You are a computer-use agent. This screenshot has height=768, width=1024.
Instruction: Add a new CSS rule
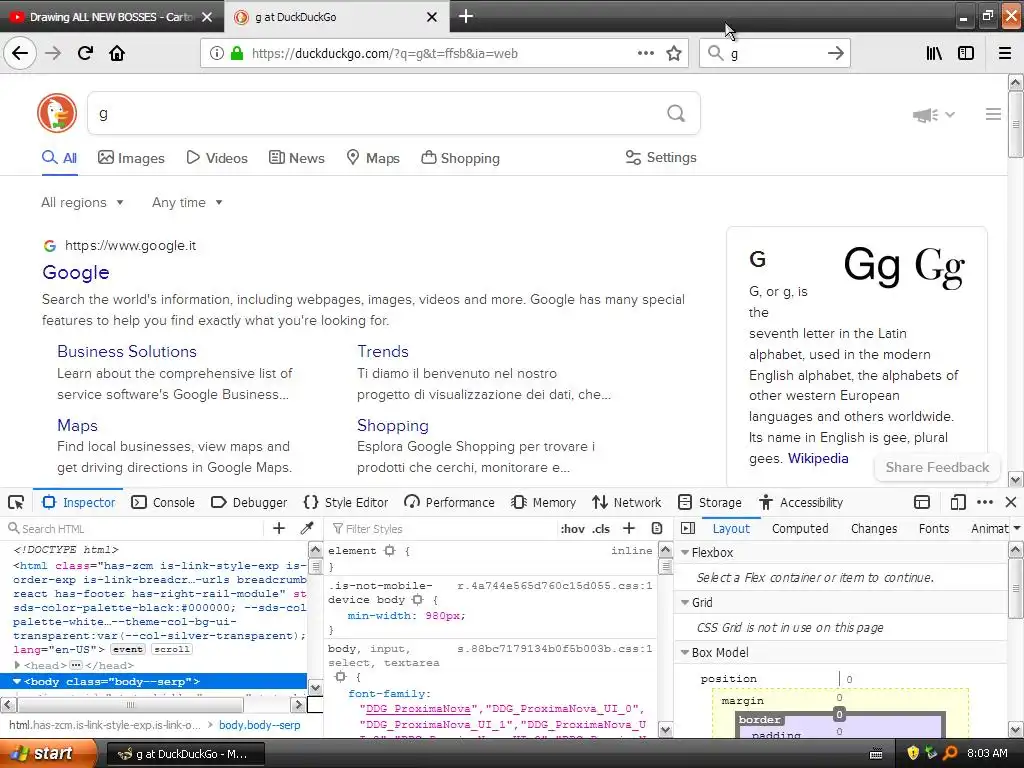tap(629, 528)
